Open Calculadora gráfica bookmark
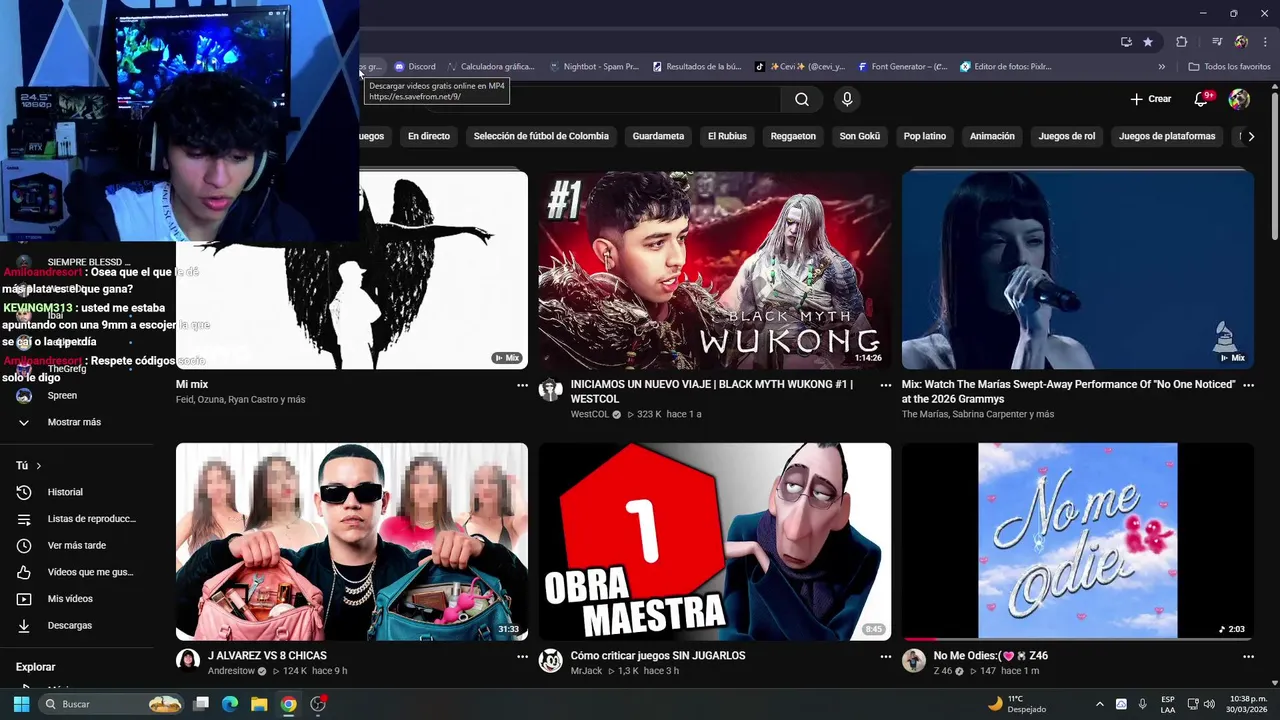This screenshot has height=720, width=1280. point(490,67)
